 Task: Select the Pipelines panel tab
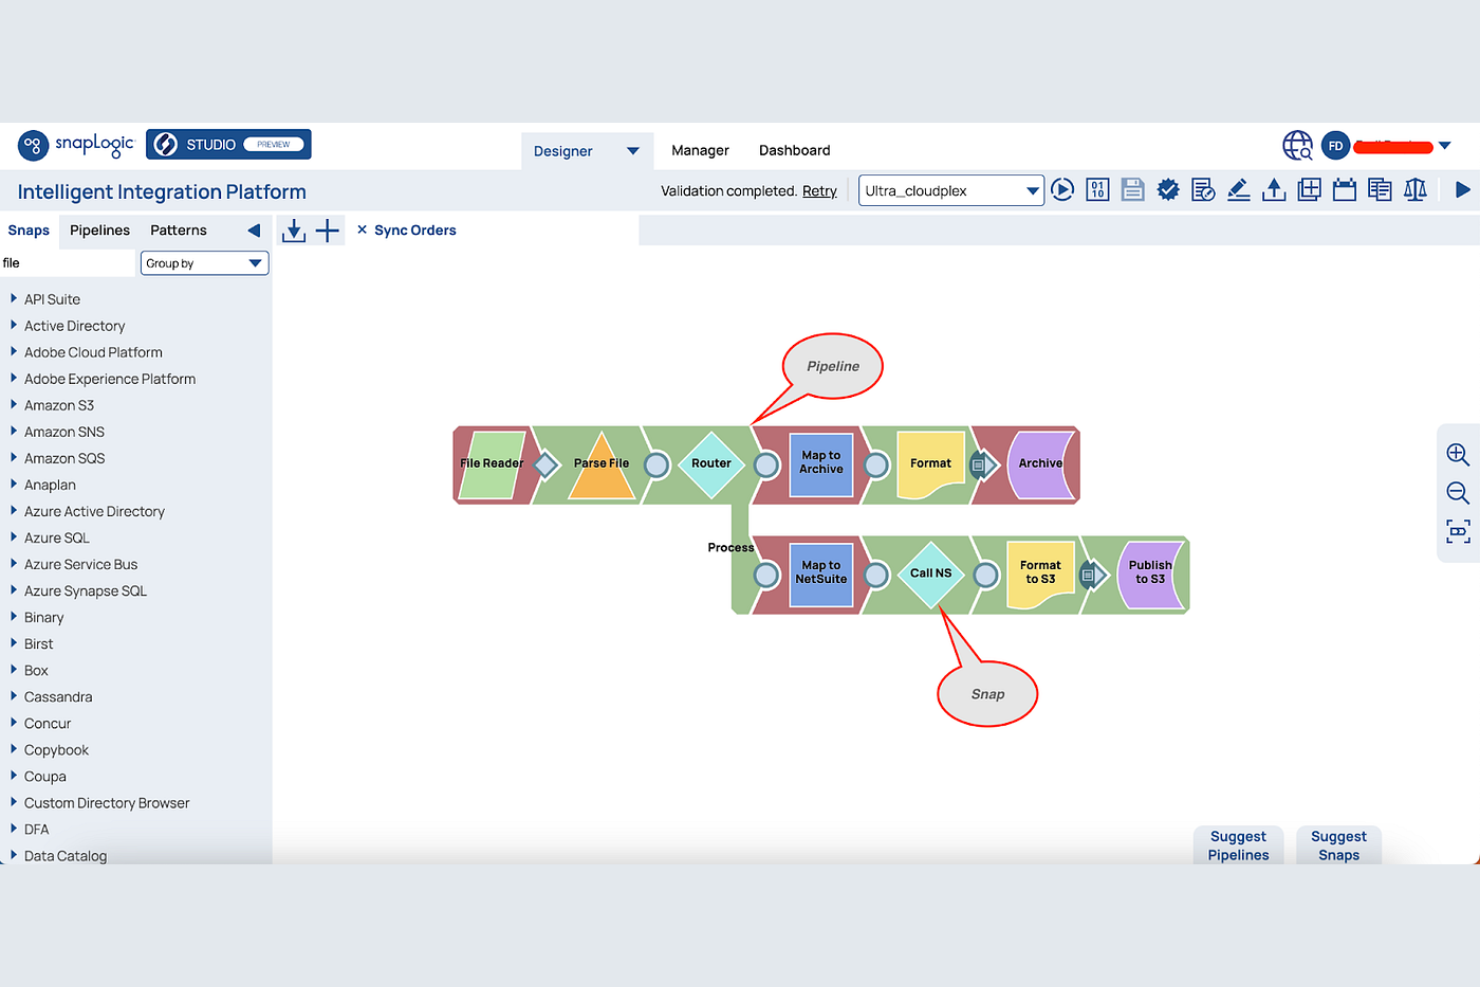click(100, 230)
